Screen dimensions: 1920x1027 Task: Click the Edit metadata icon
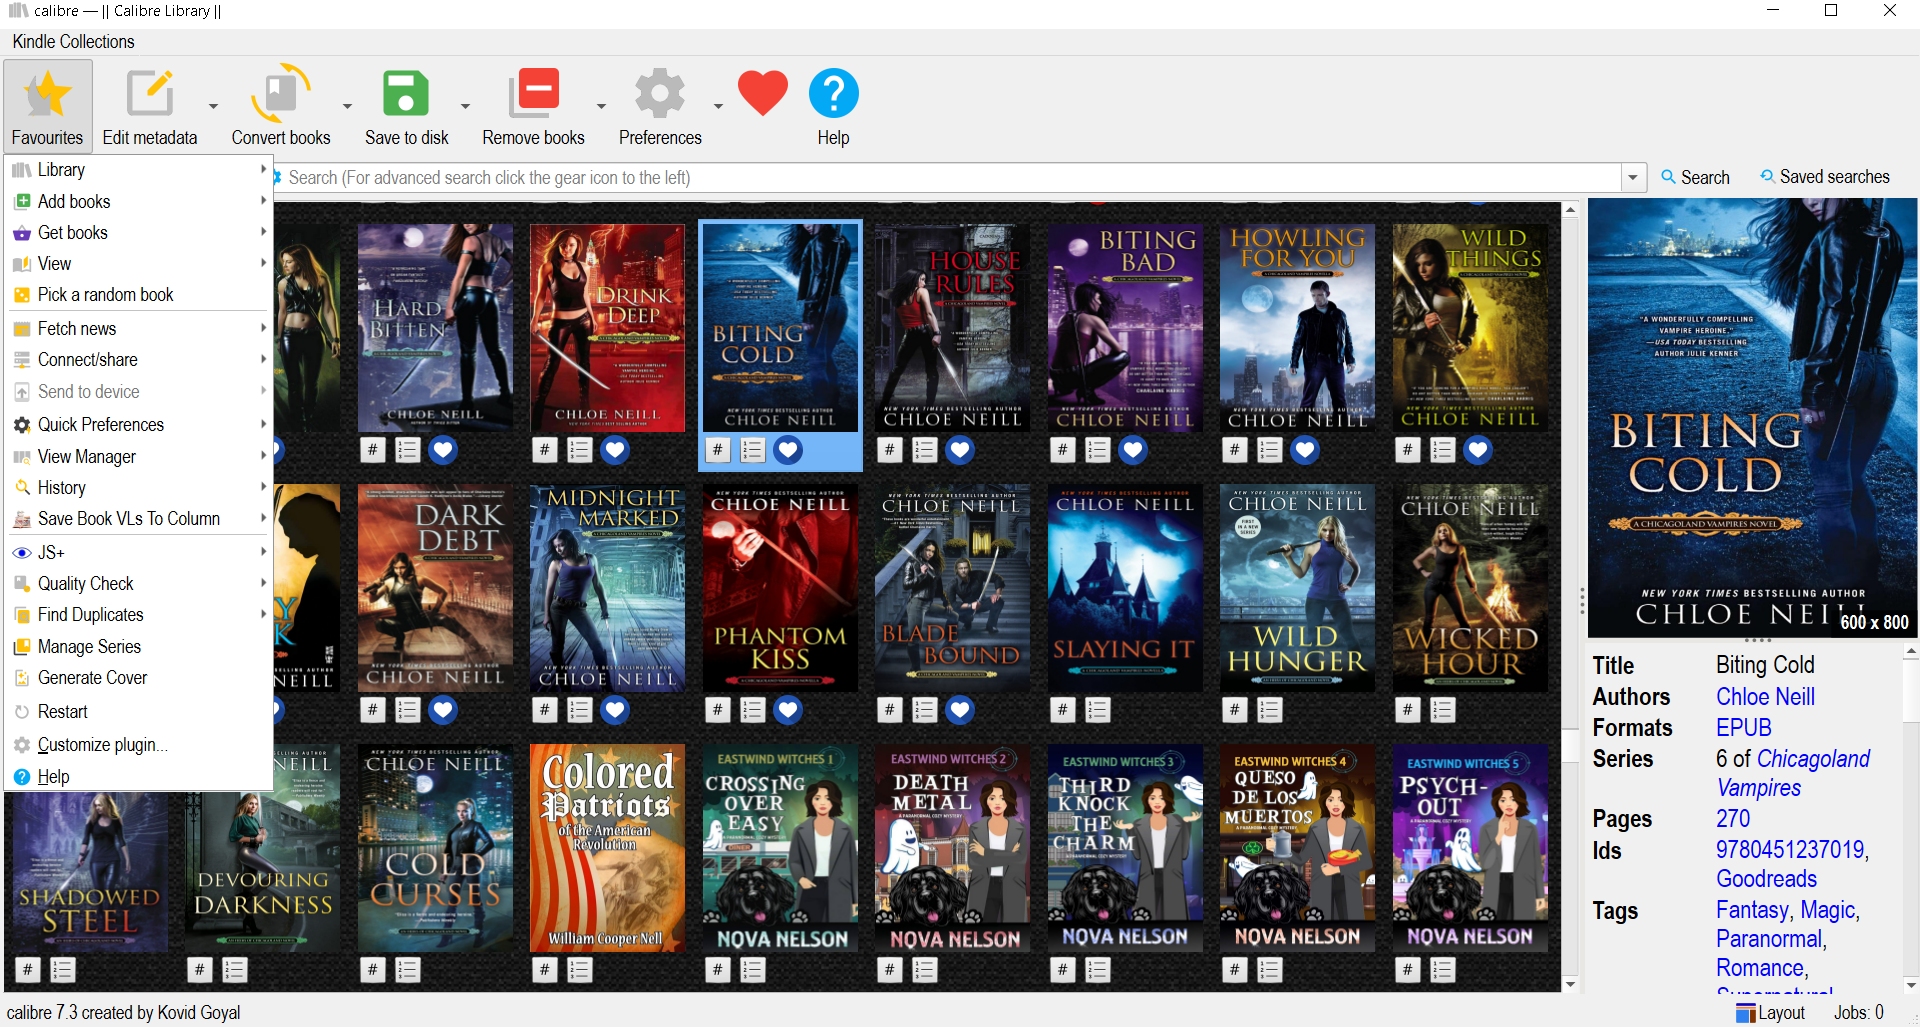click(x=150, y=94)
